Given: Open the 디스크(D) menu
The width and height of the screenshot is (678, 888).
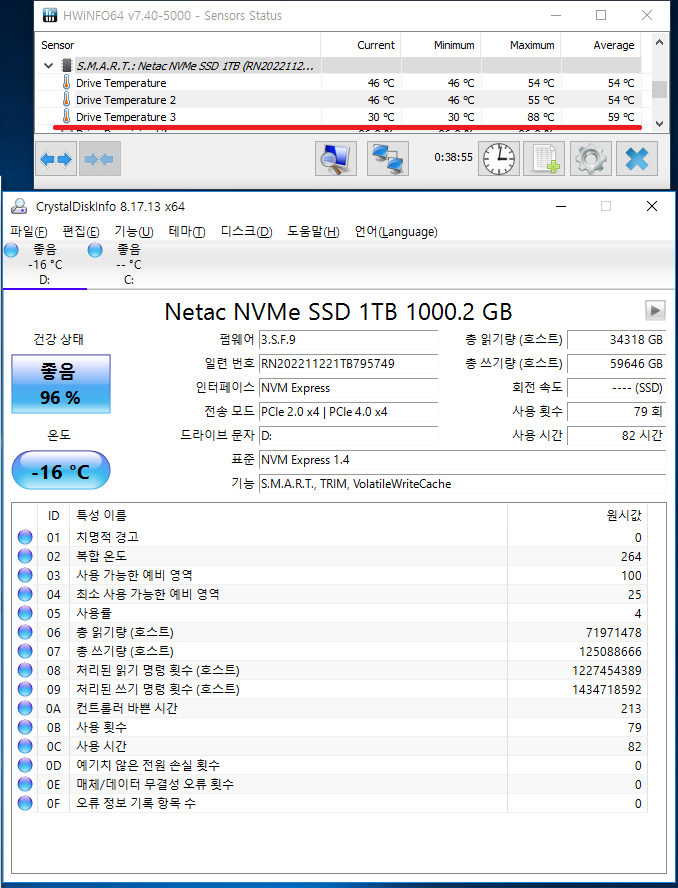Looking at the screenshot, I should pyautogui.click(x=246, y=232).
